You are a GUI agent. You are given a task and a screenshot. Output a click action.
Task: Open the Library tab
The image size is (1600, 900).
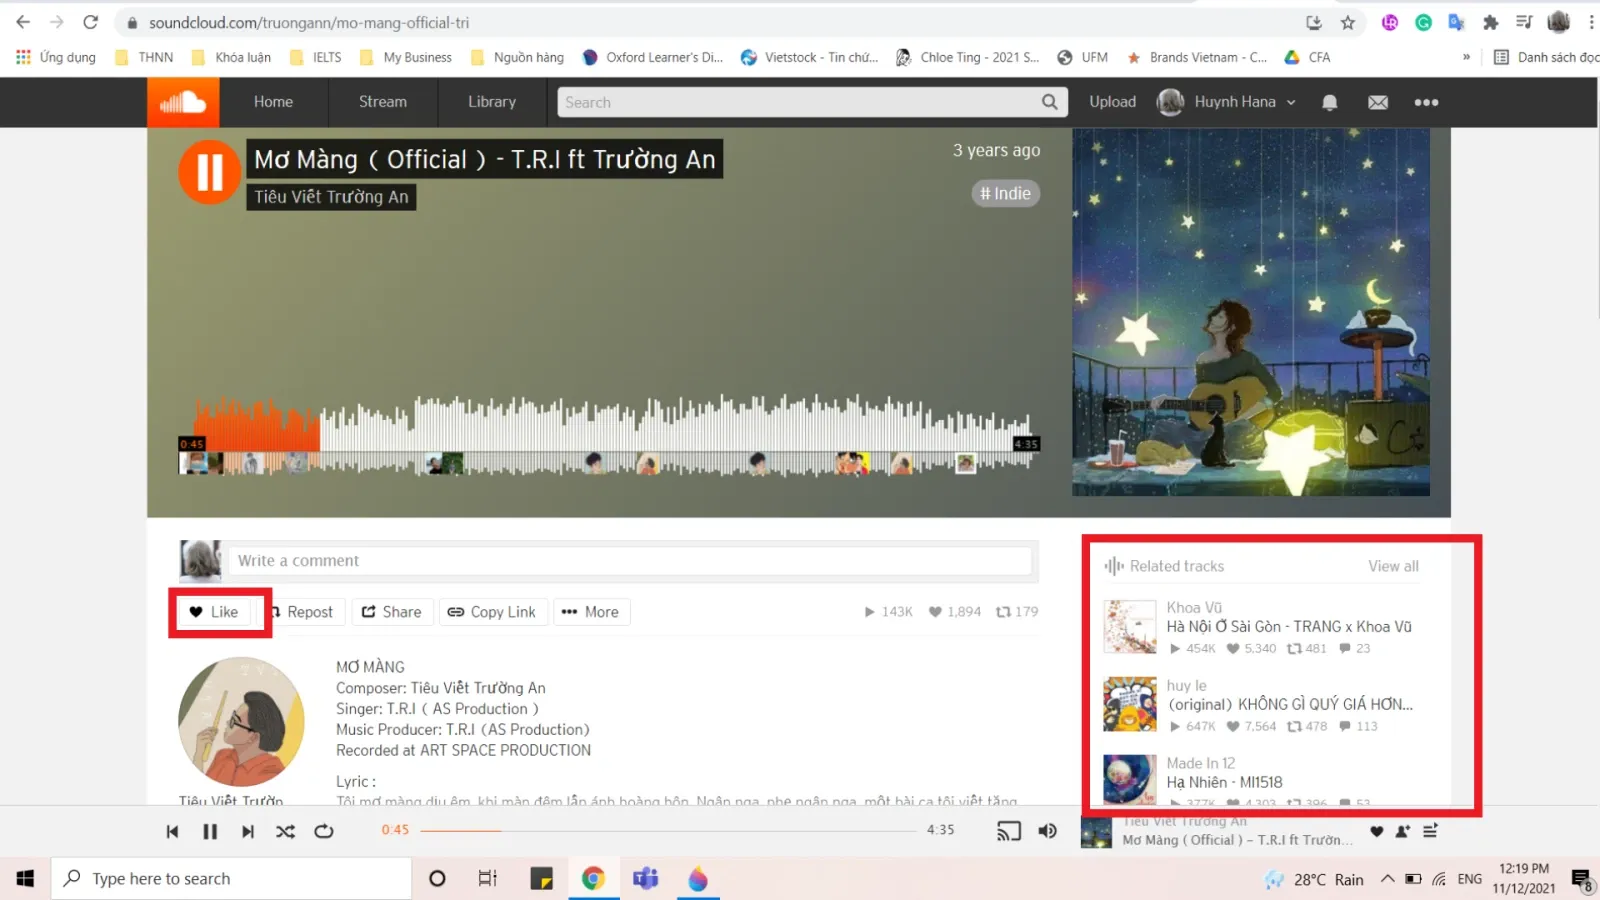(x=492, y=102)
